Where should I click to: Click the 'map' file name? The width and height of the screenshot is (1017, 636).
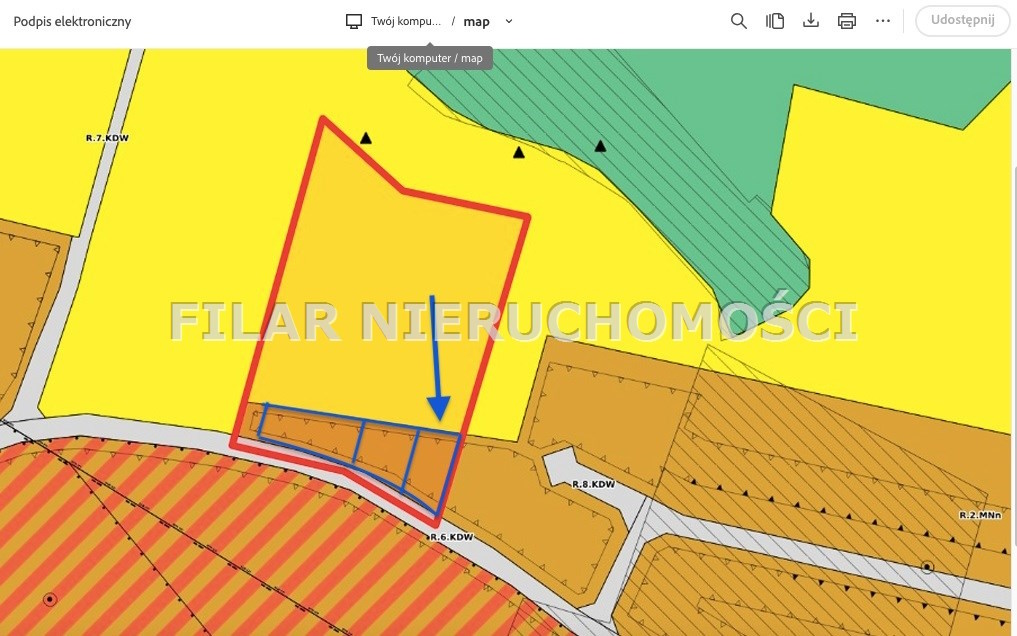[x=476, y=21]
